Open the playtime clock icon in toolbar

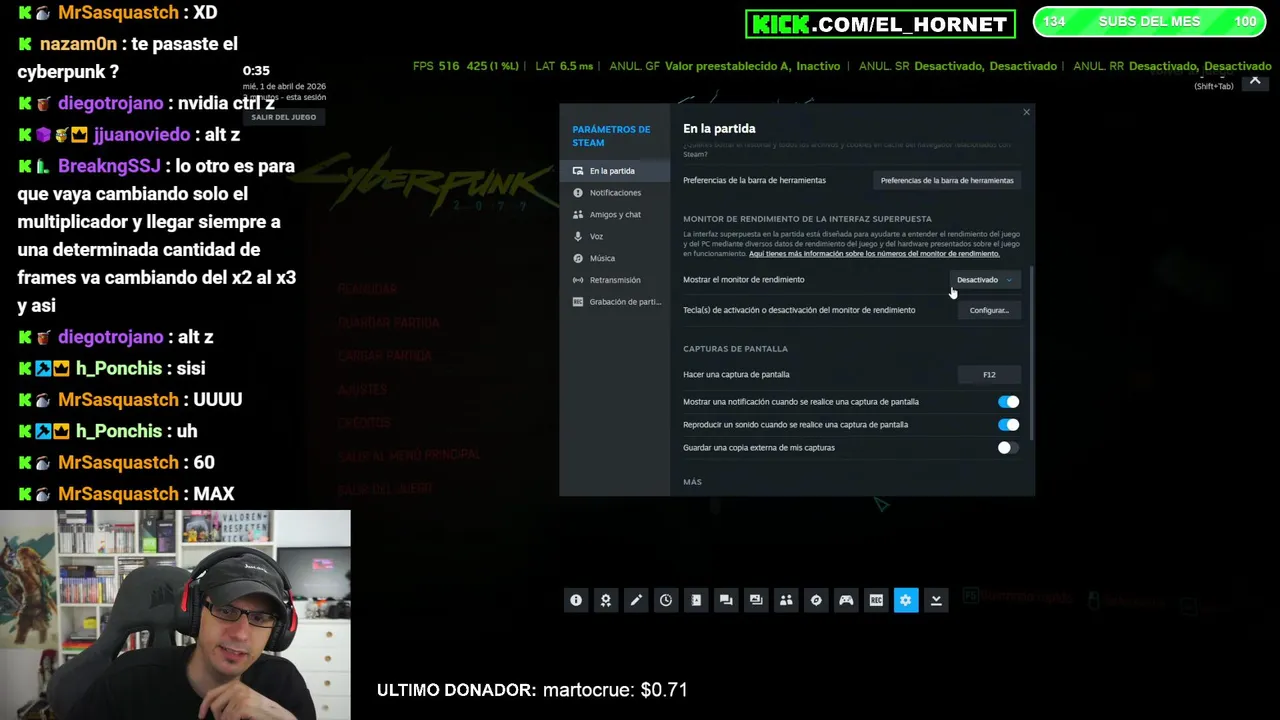666,600
